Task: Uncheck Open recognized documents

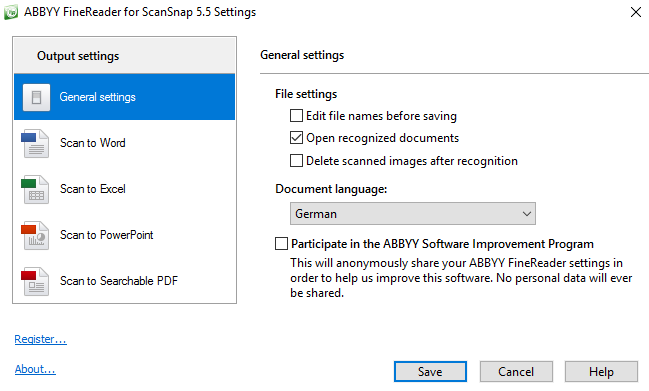Action: (x=296, y=138)
